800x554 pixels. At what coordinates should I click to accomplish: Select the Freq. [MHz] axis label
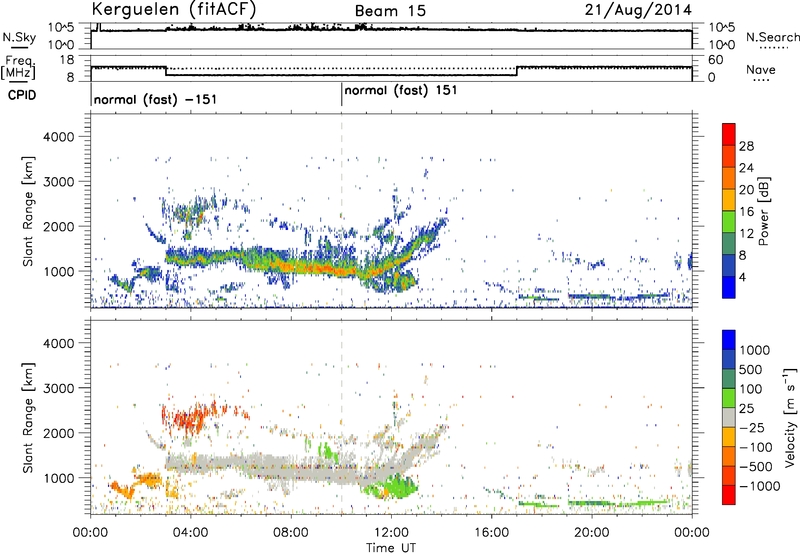coord(19,68)
